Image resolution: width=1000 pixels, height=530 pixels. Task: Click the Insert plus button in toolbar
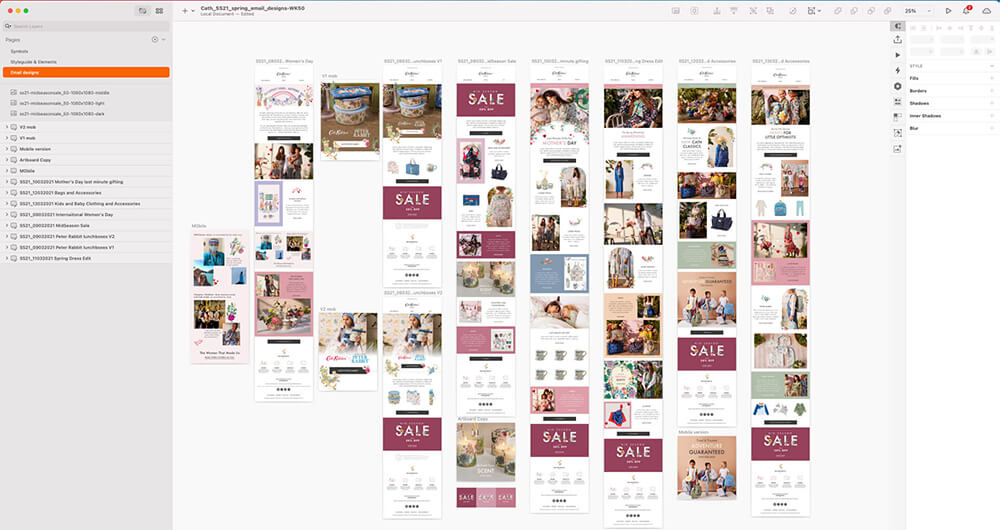pos(184,10)
